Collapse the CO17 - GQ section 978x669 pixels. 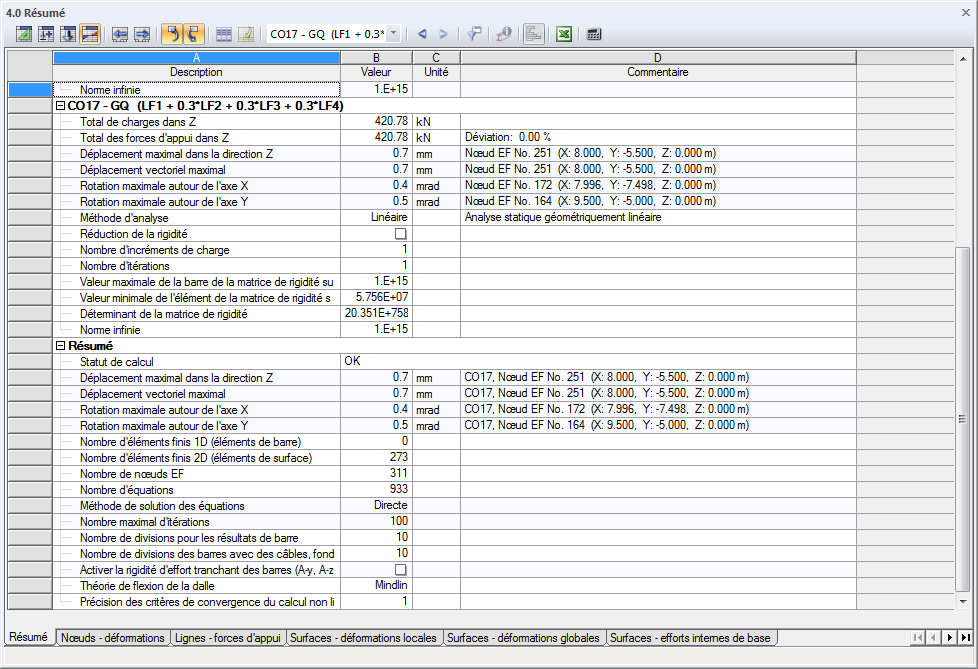61,106
